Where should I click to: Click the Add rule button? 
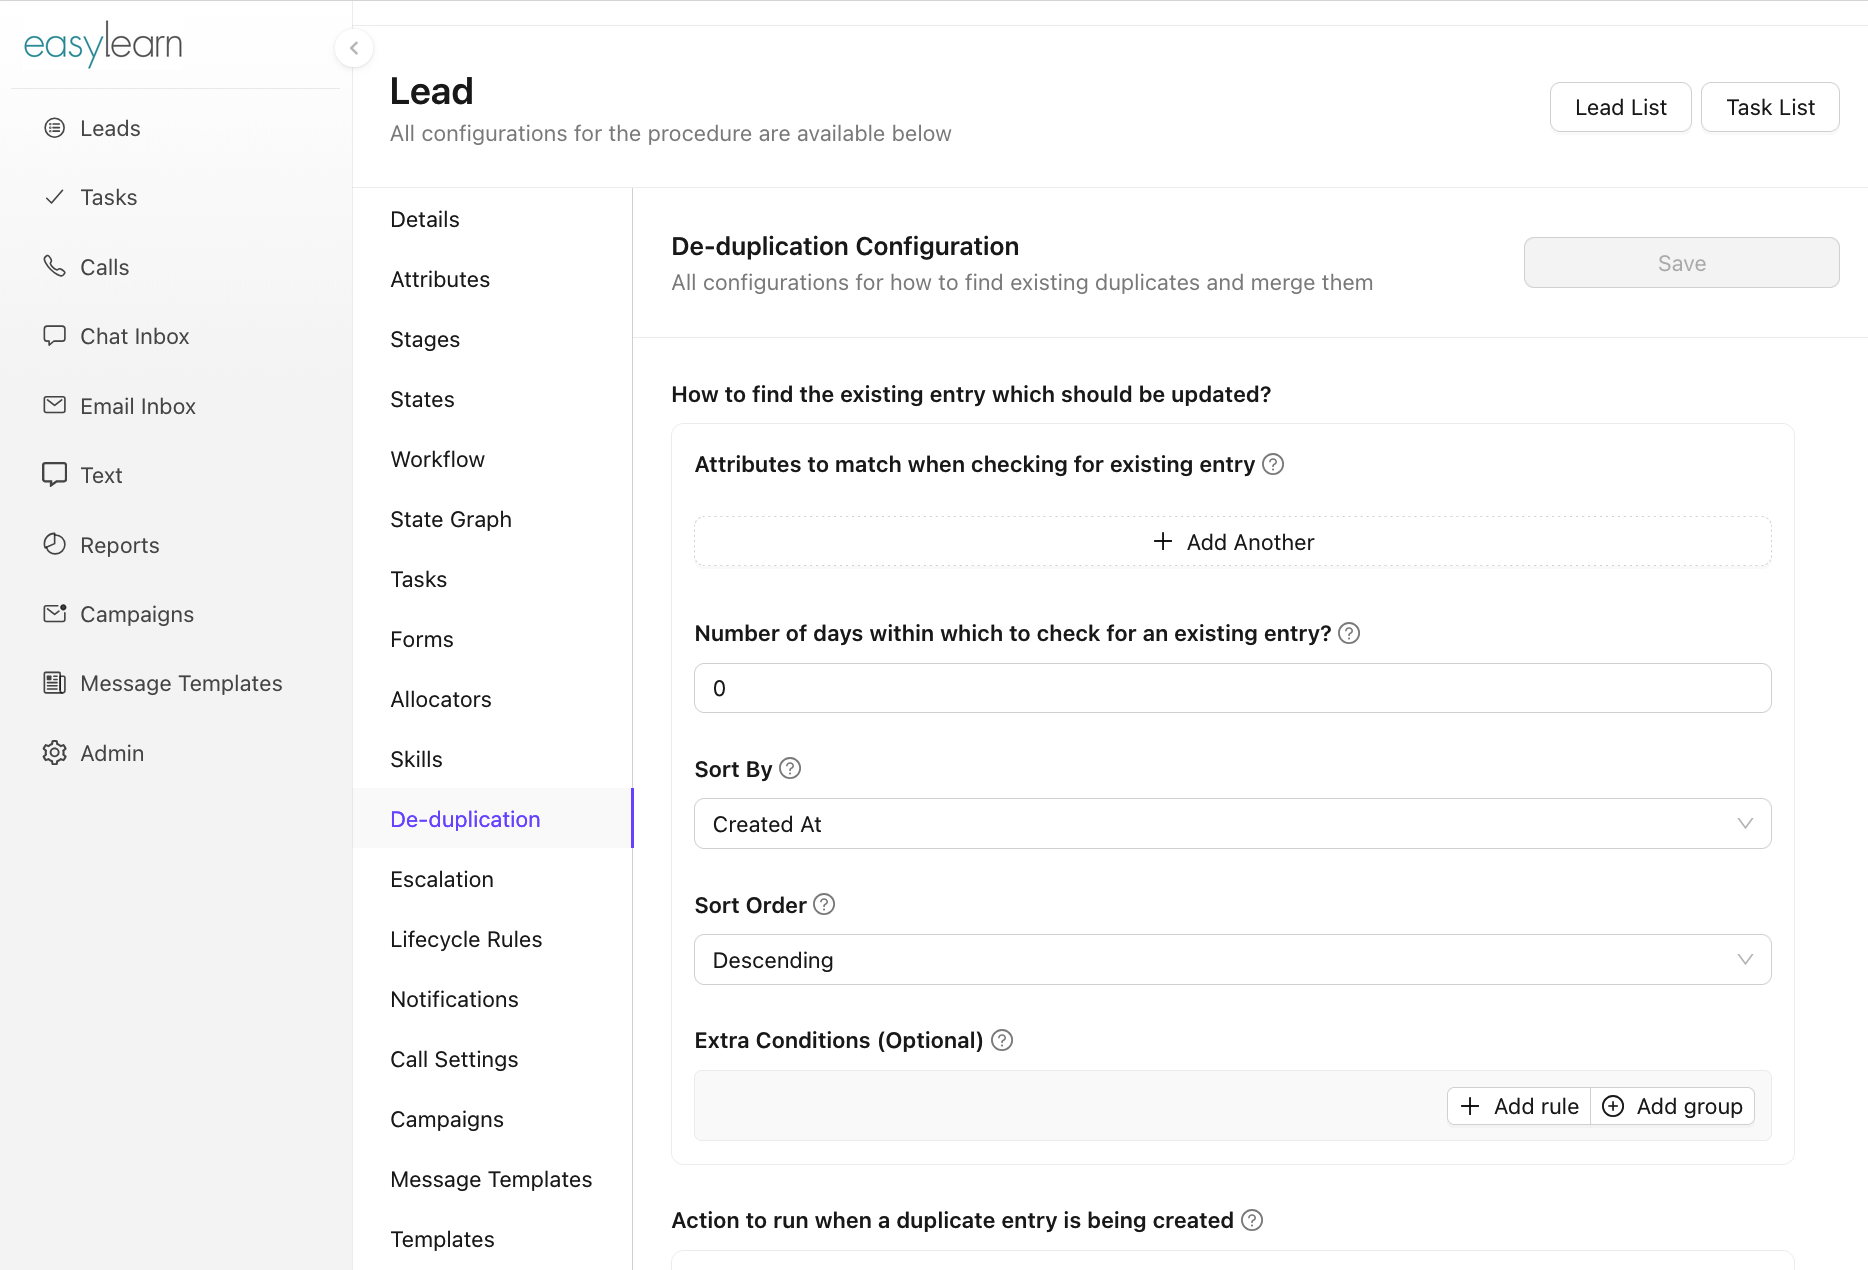pyautogui.click(x=1519, y=1106)
